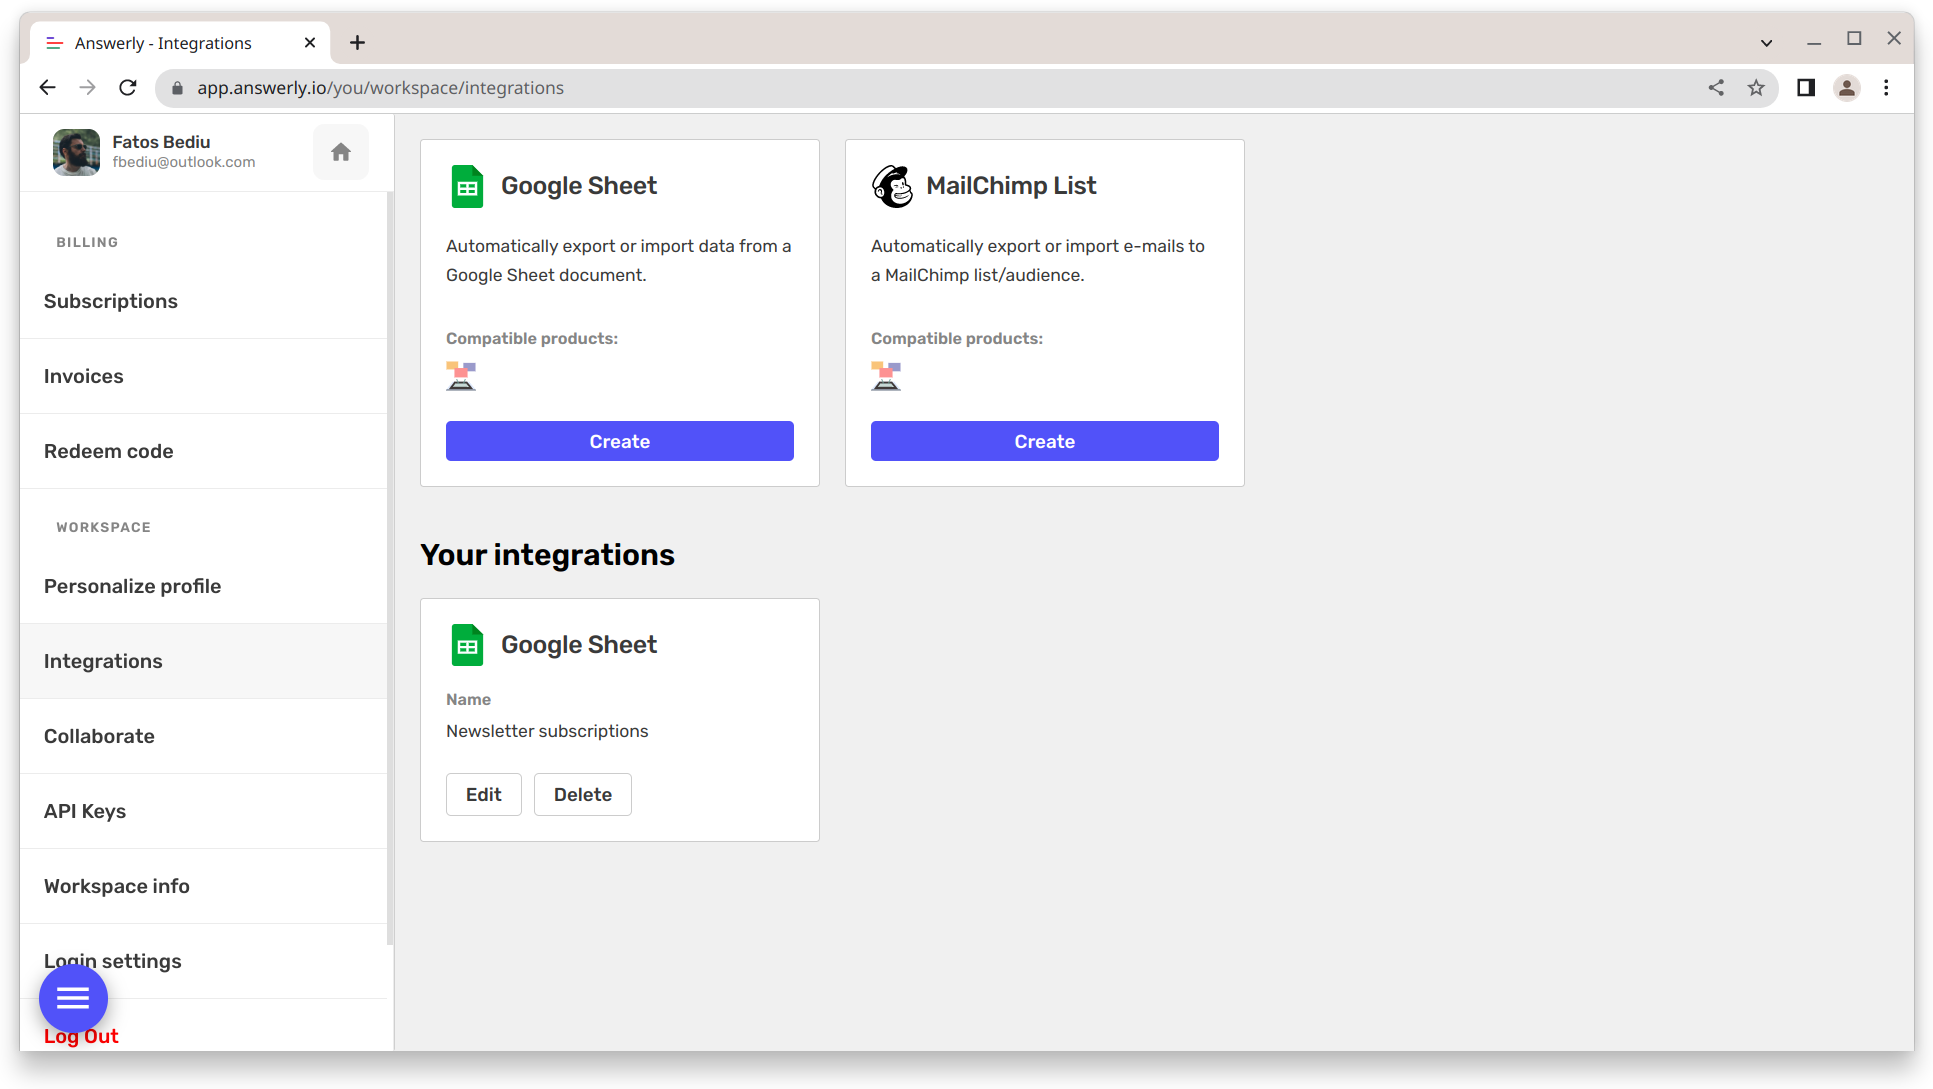The image size is (1933, 1089).
Task: Open the Chrome three-dot menu
Action: pyautogui.click(x=1887, y=88)
